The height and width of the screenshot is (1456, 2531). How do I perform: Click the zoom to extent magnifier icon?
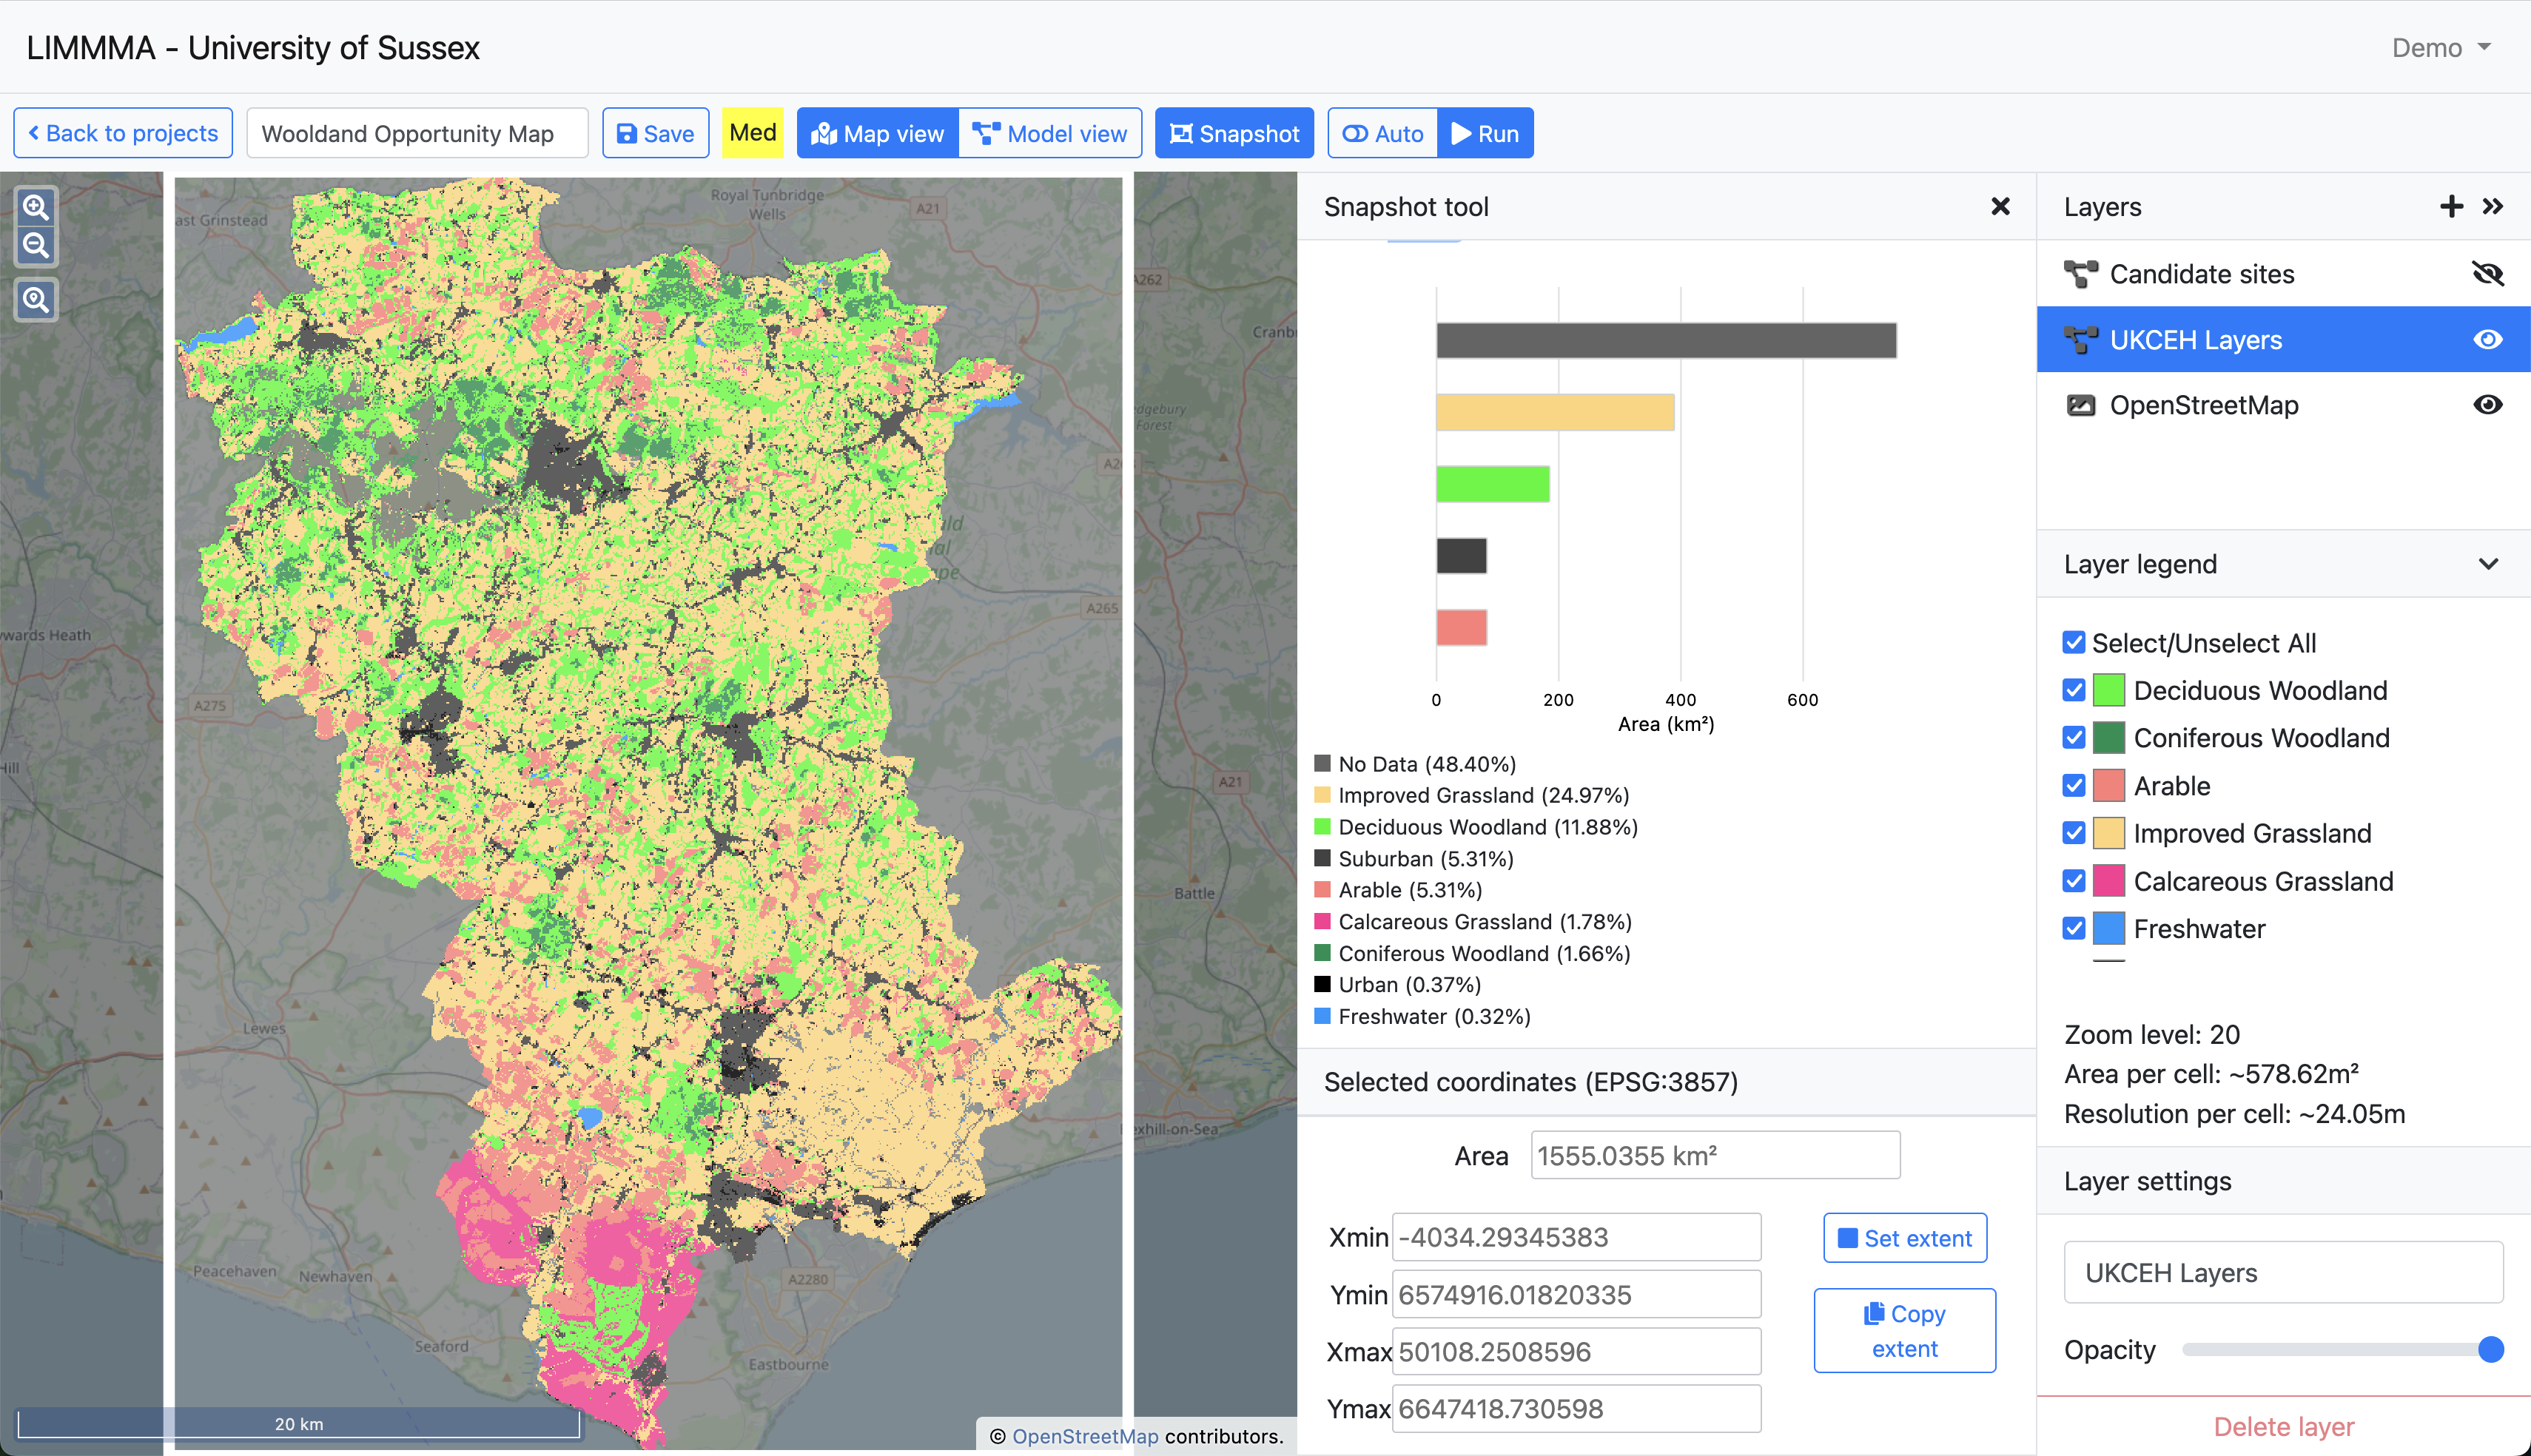pyautogui.click(x=36, y=299)
